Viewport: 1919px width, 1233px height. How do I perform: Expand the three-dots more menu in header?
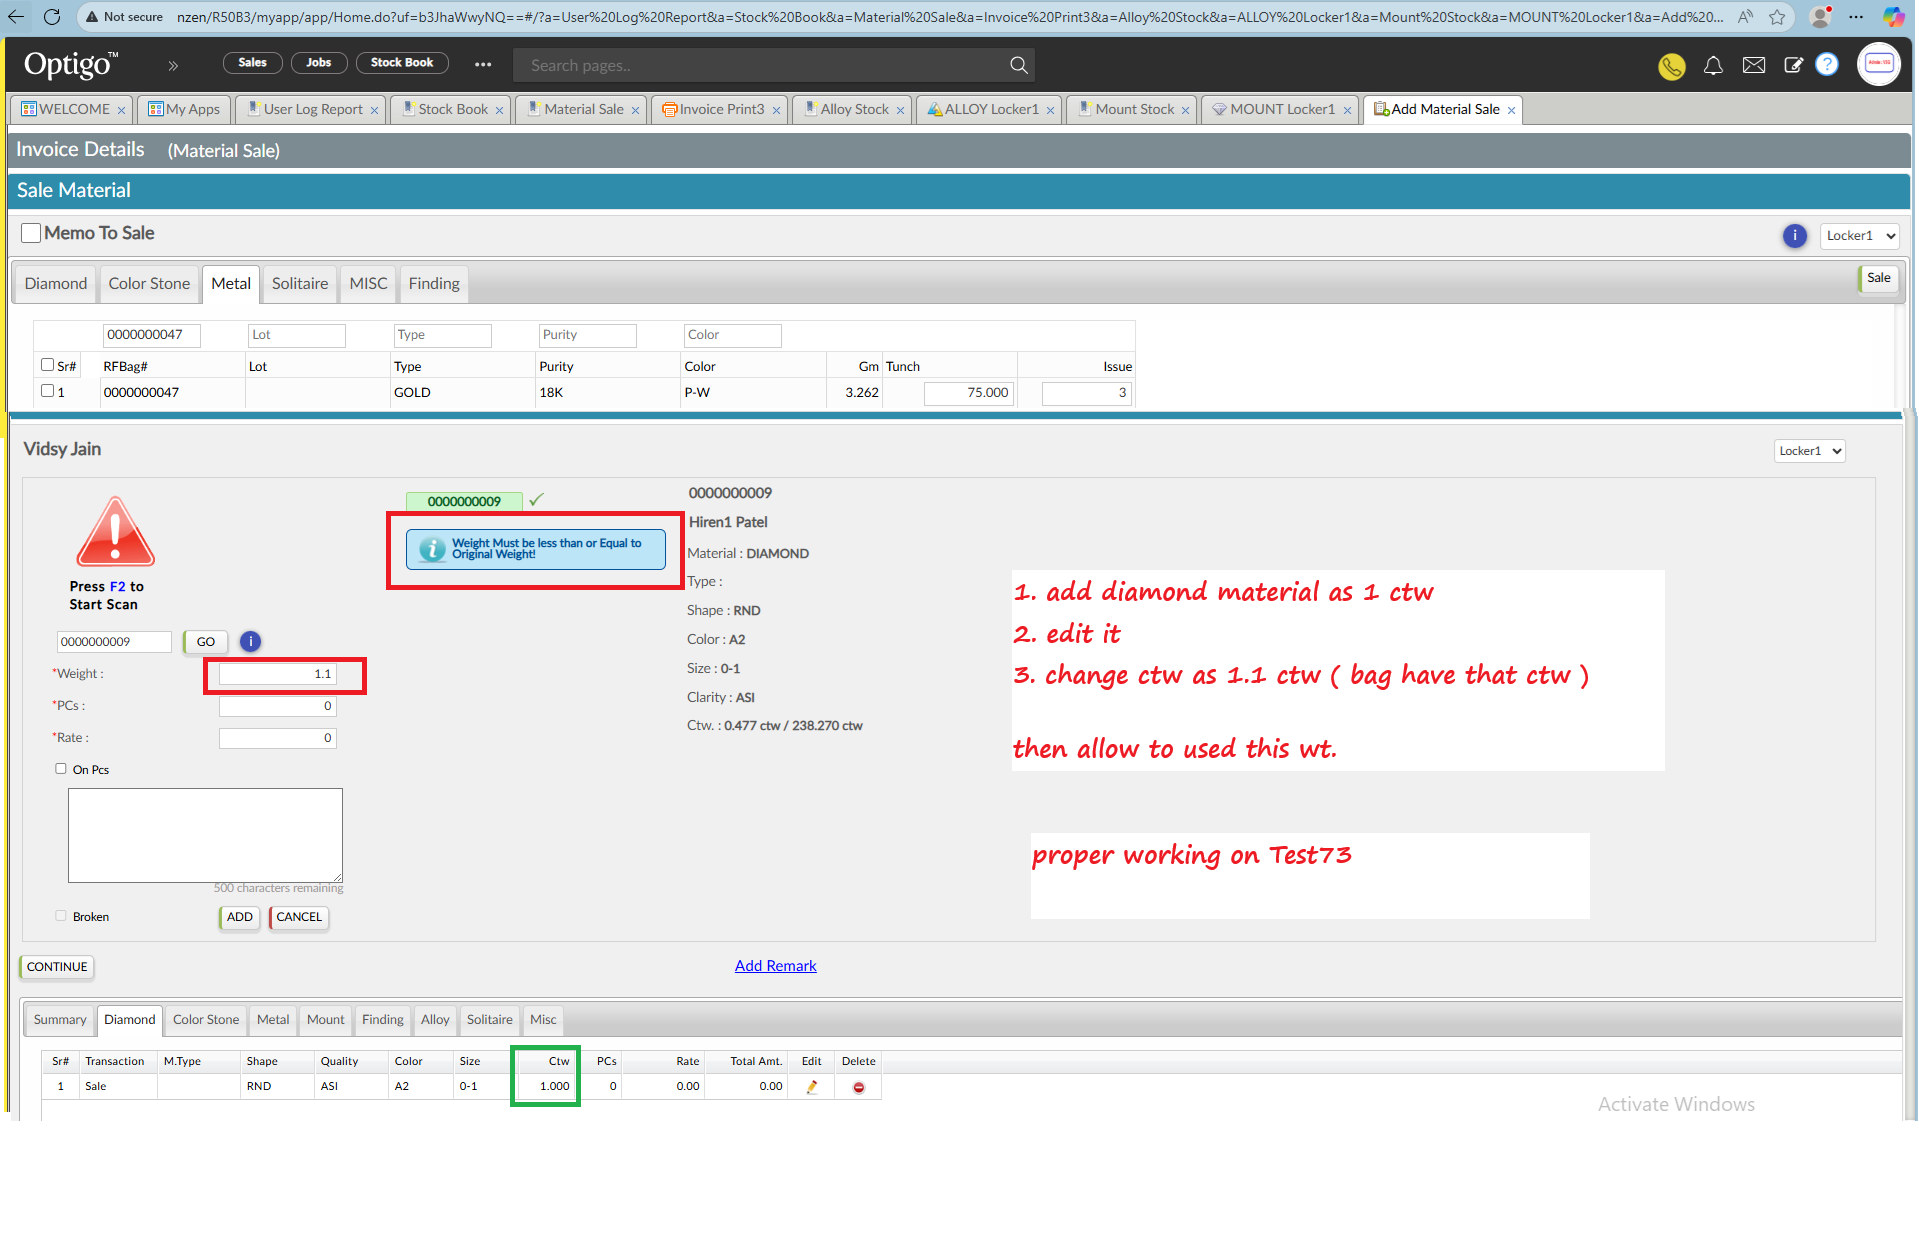point(483,64)
